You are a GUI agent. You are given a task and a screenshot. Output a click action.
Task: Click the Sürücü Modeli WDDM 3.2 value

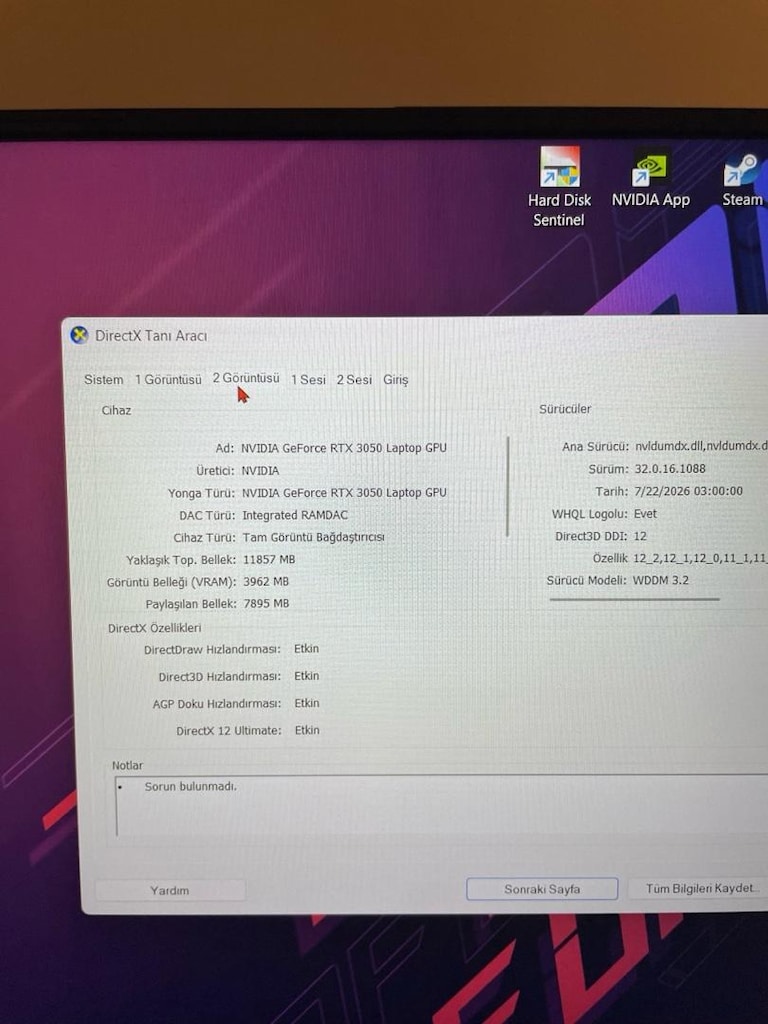[661, 580]
